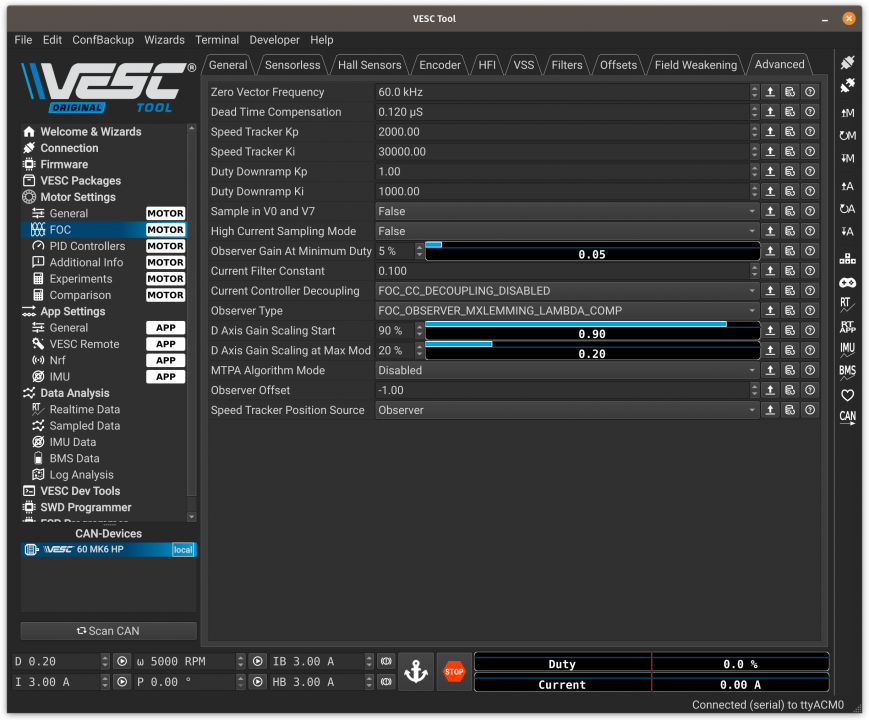Open PID Controllers motor settings page
Screen dimensions: 869x720
(87, 246)
